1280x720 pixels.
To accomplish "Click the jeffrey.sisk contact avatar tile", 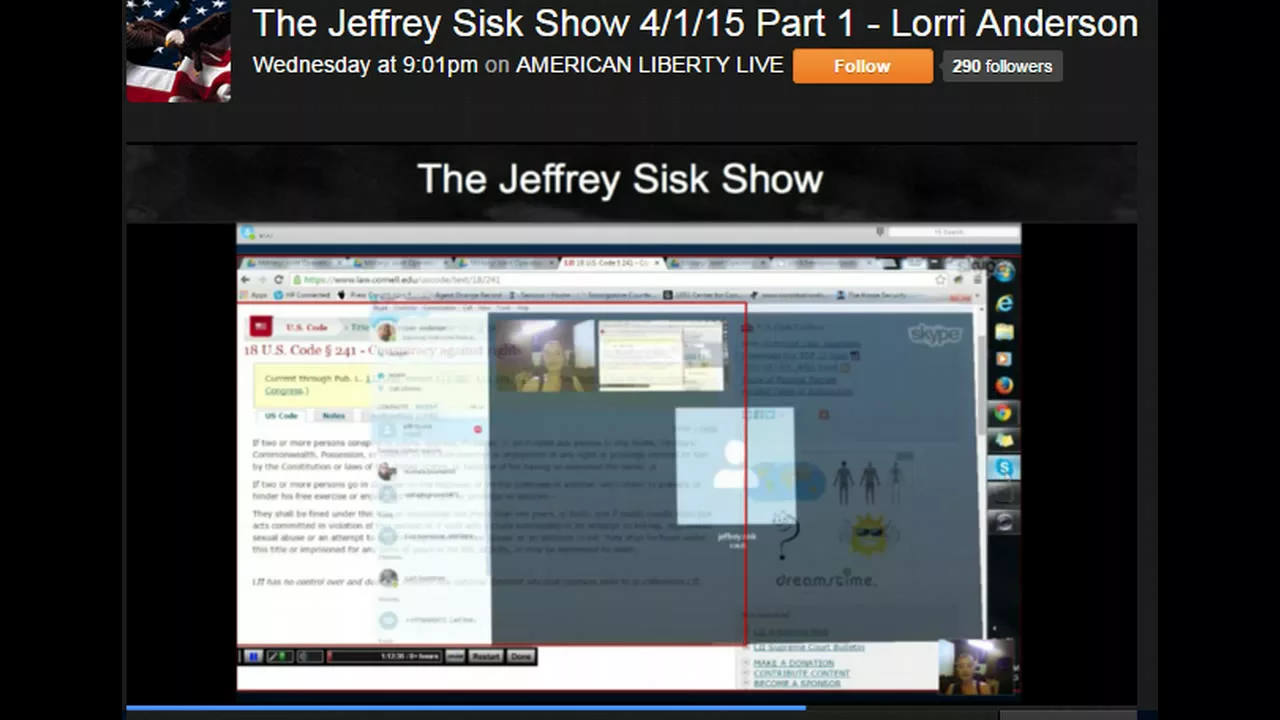I will coord(735,465).
